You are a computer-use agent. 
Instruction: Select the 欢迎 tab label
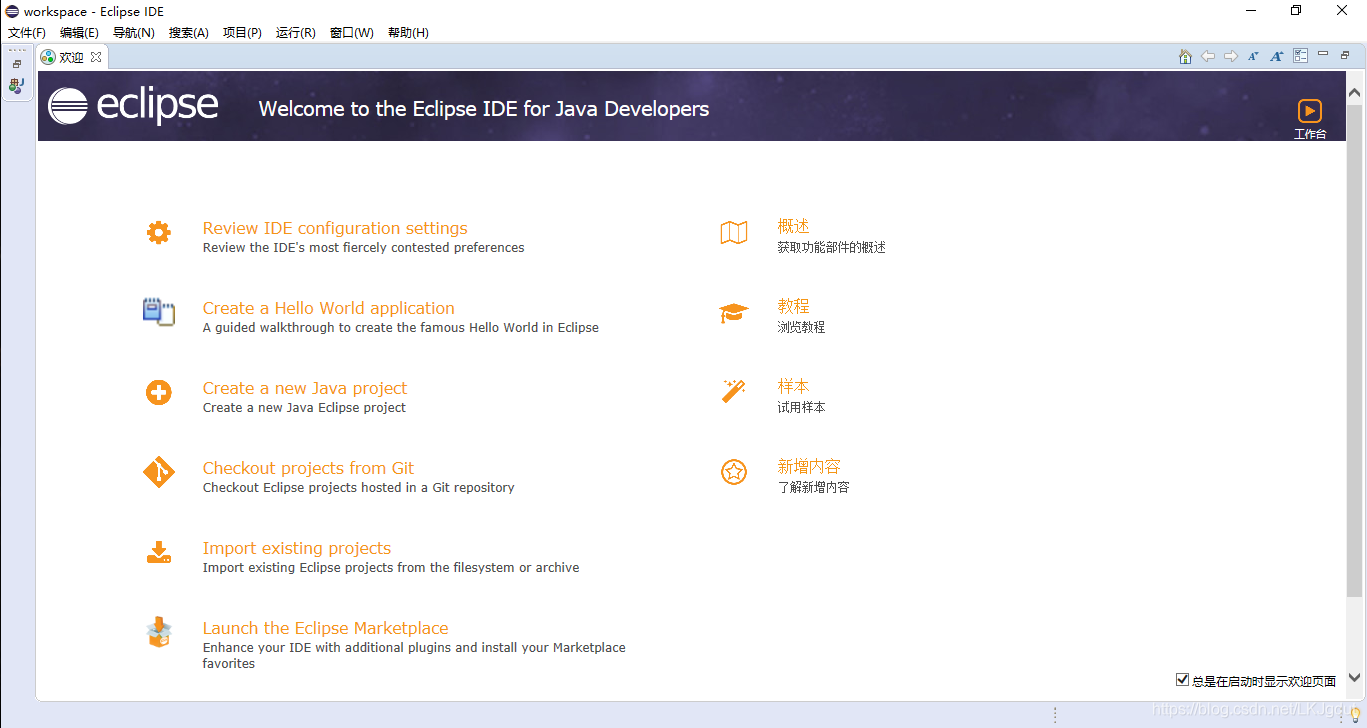coord(71,58)
